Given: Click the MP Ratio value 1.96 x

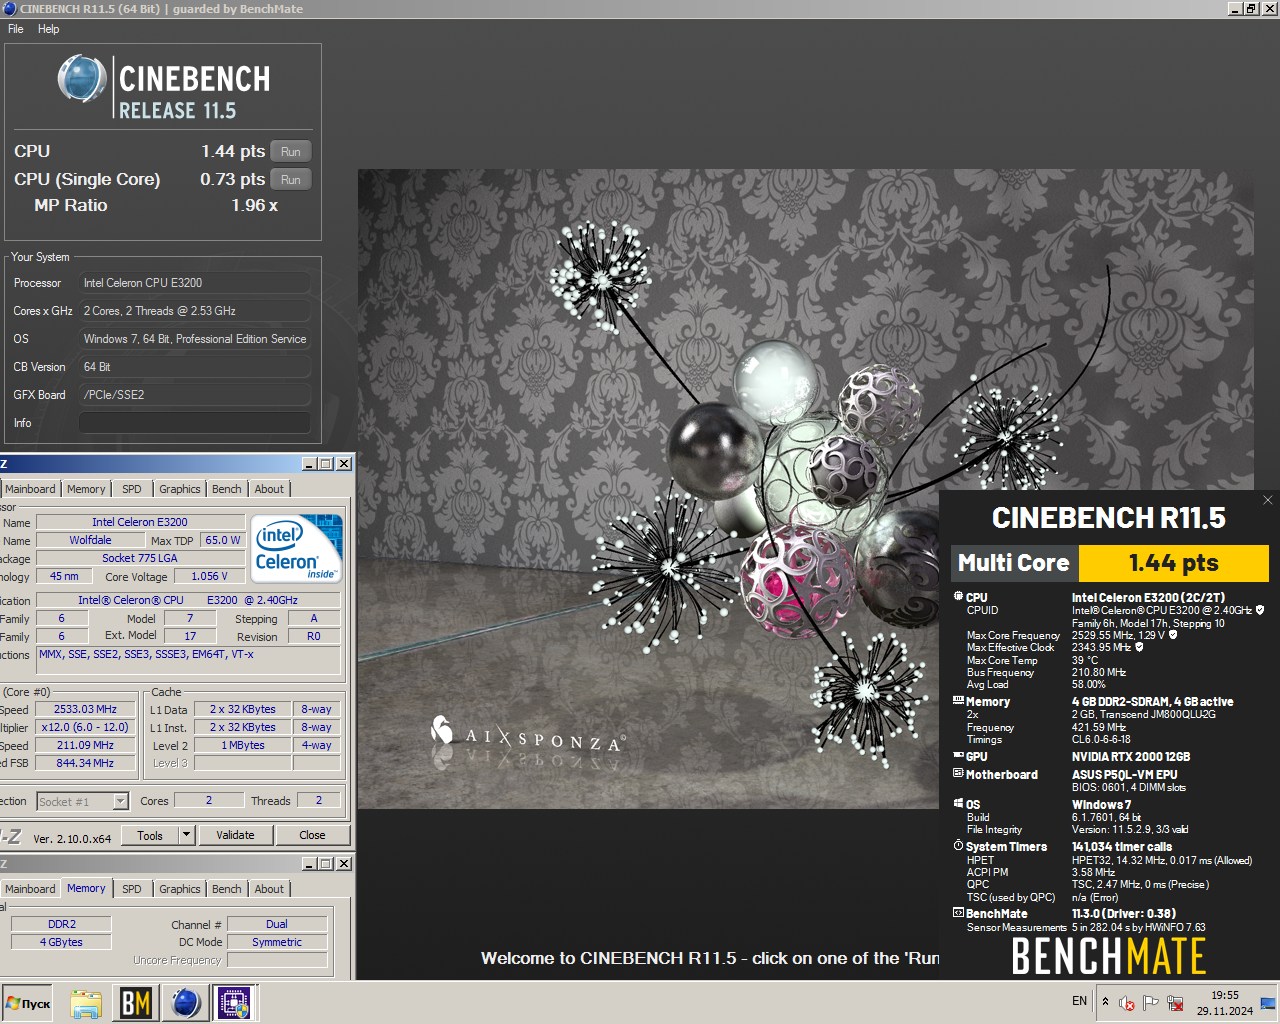Looking at the screenshot, I should (x=255, y=205).
